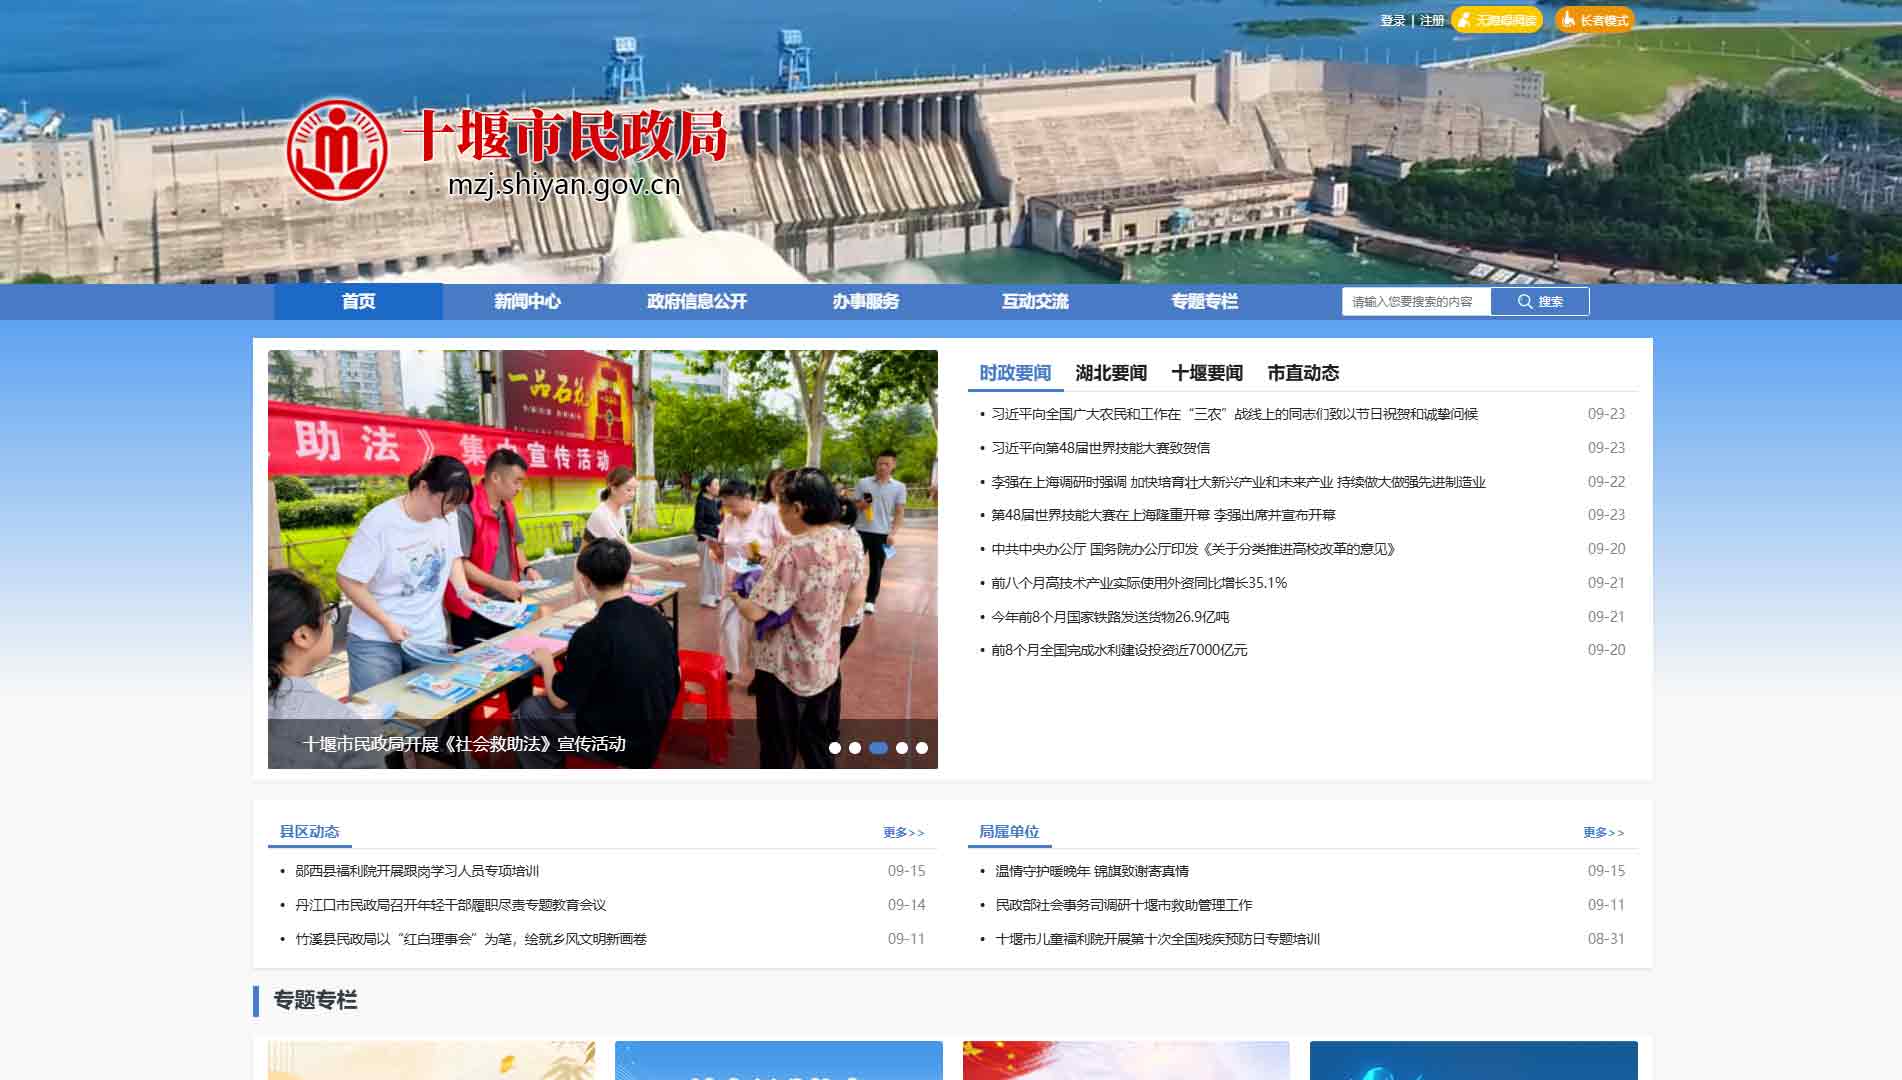Select the second carousel slide dot

(855, 748)
